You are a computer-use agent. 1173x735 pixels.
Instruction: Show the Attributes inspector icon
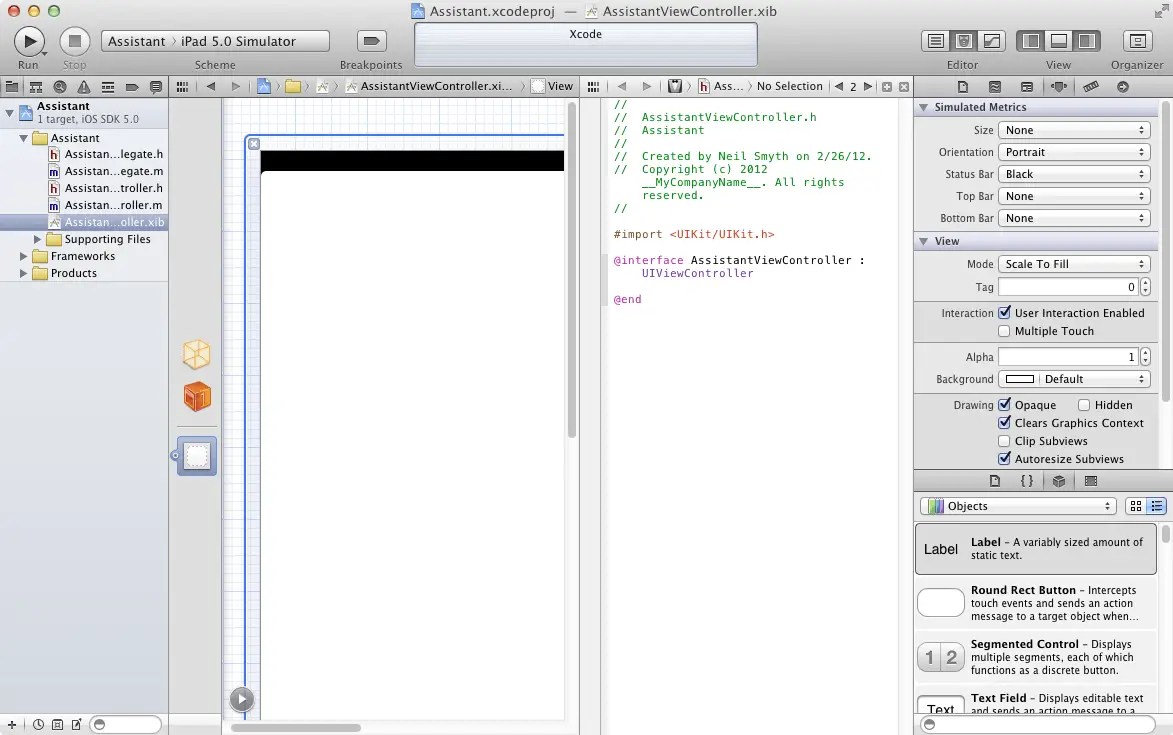click(x=1059, y=87)
